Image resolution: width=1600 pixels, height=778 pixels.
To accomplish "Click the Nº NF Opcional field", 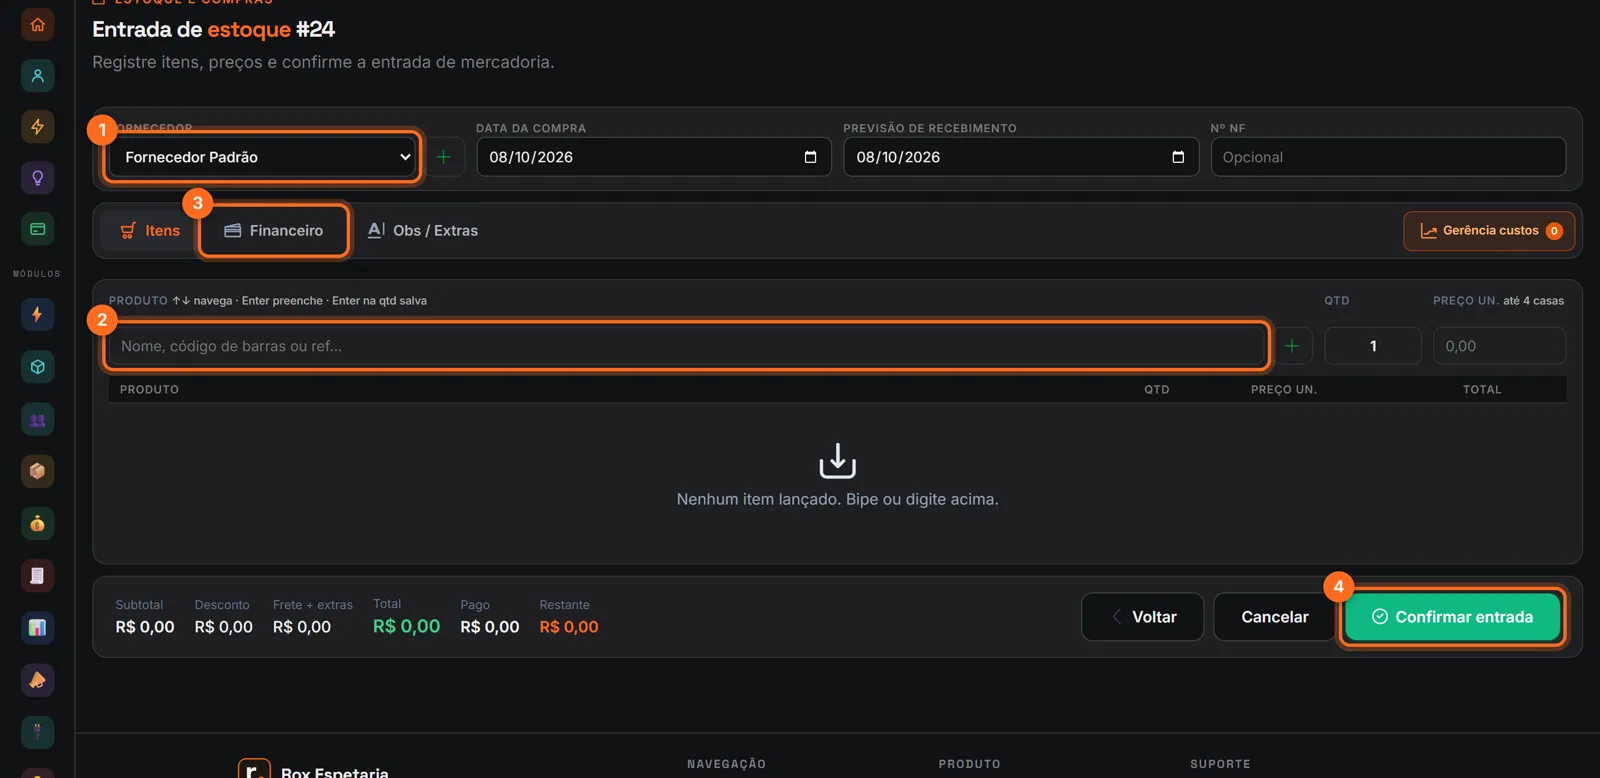I will click(1388, 157).
